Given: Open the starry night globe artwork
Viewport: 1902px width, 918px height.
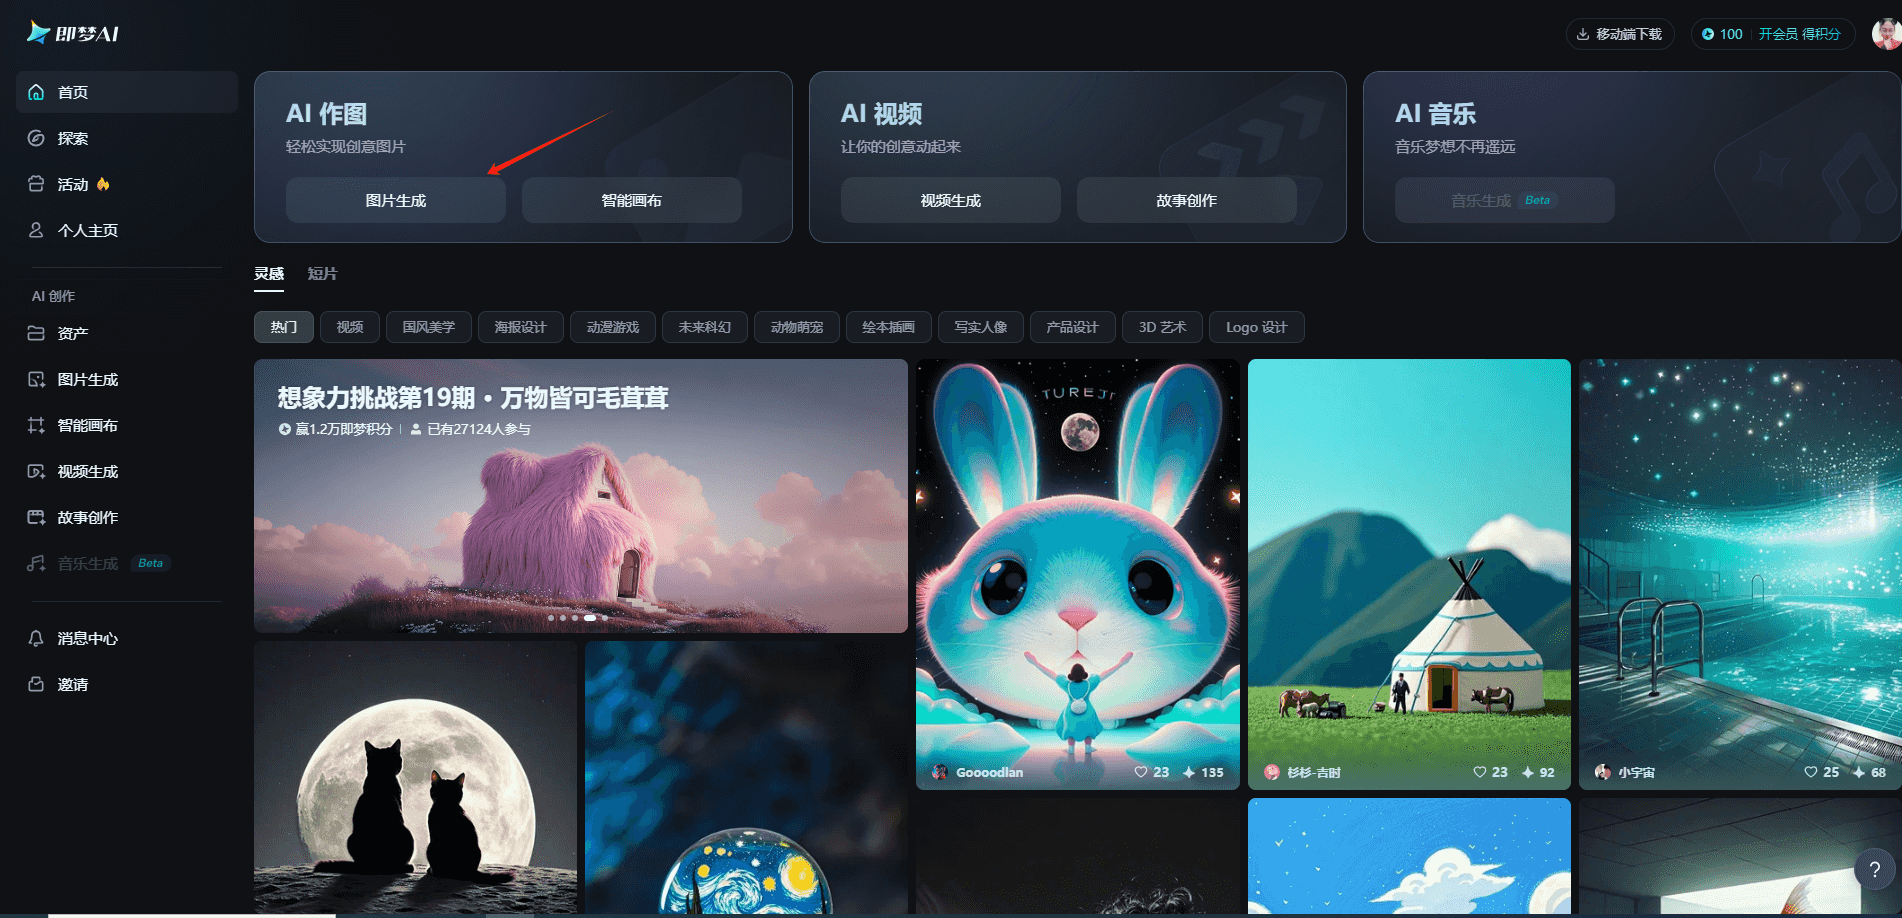Looking at the screenshot, I should pos(746,778).
